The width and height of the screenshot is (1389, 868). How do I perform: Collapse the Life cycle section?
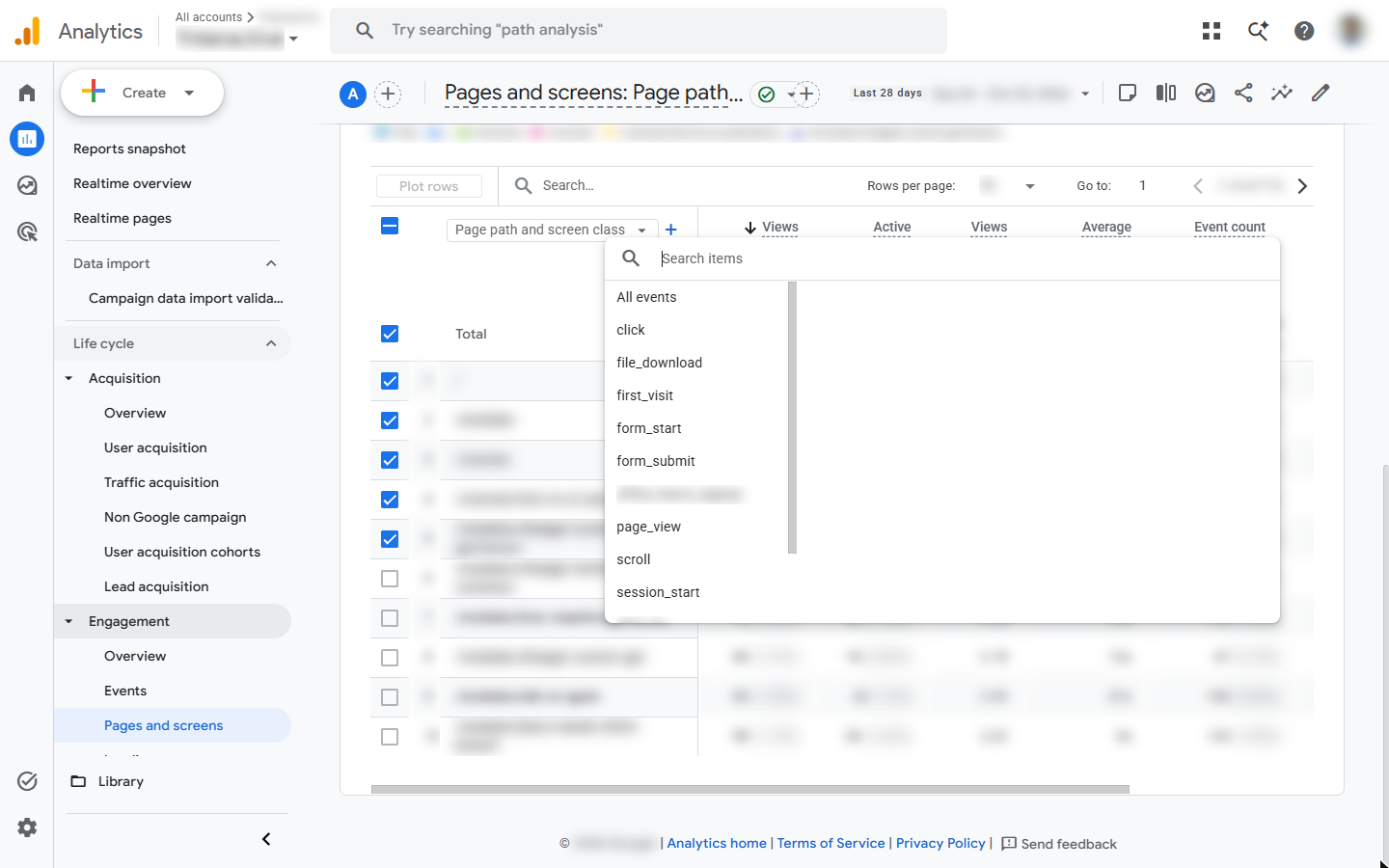click(271, 343)
